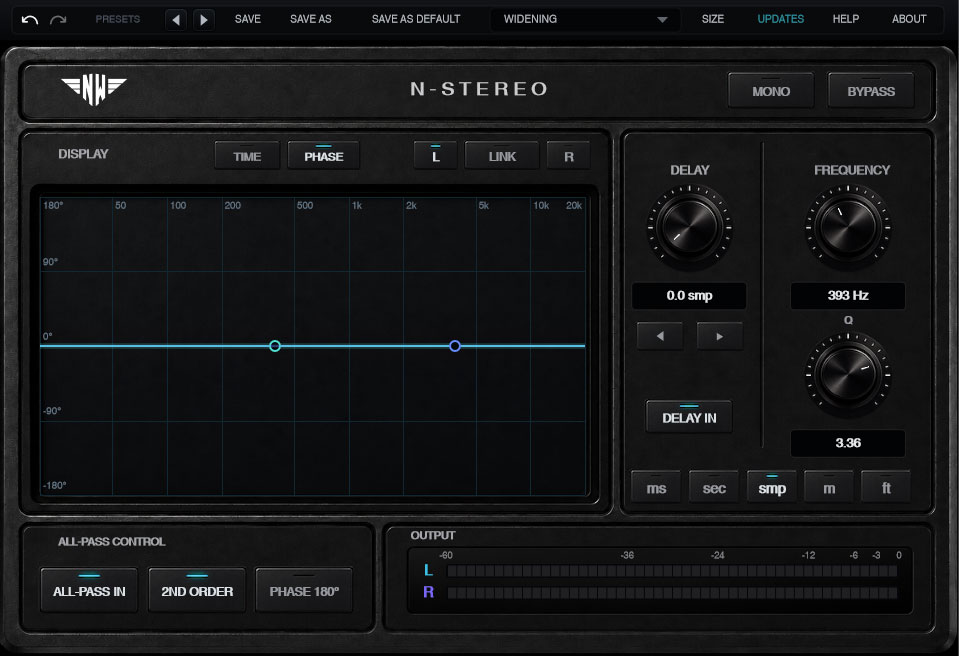Increase delay with the right arrow button
The width and height of the screenshot is (959, 656).
(720, 336)
